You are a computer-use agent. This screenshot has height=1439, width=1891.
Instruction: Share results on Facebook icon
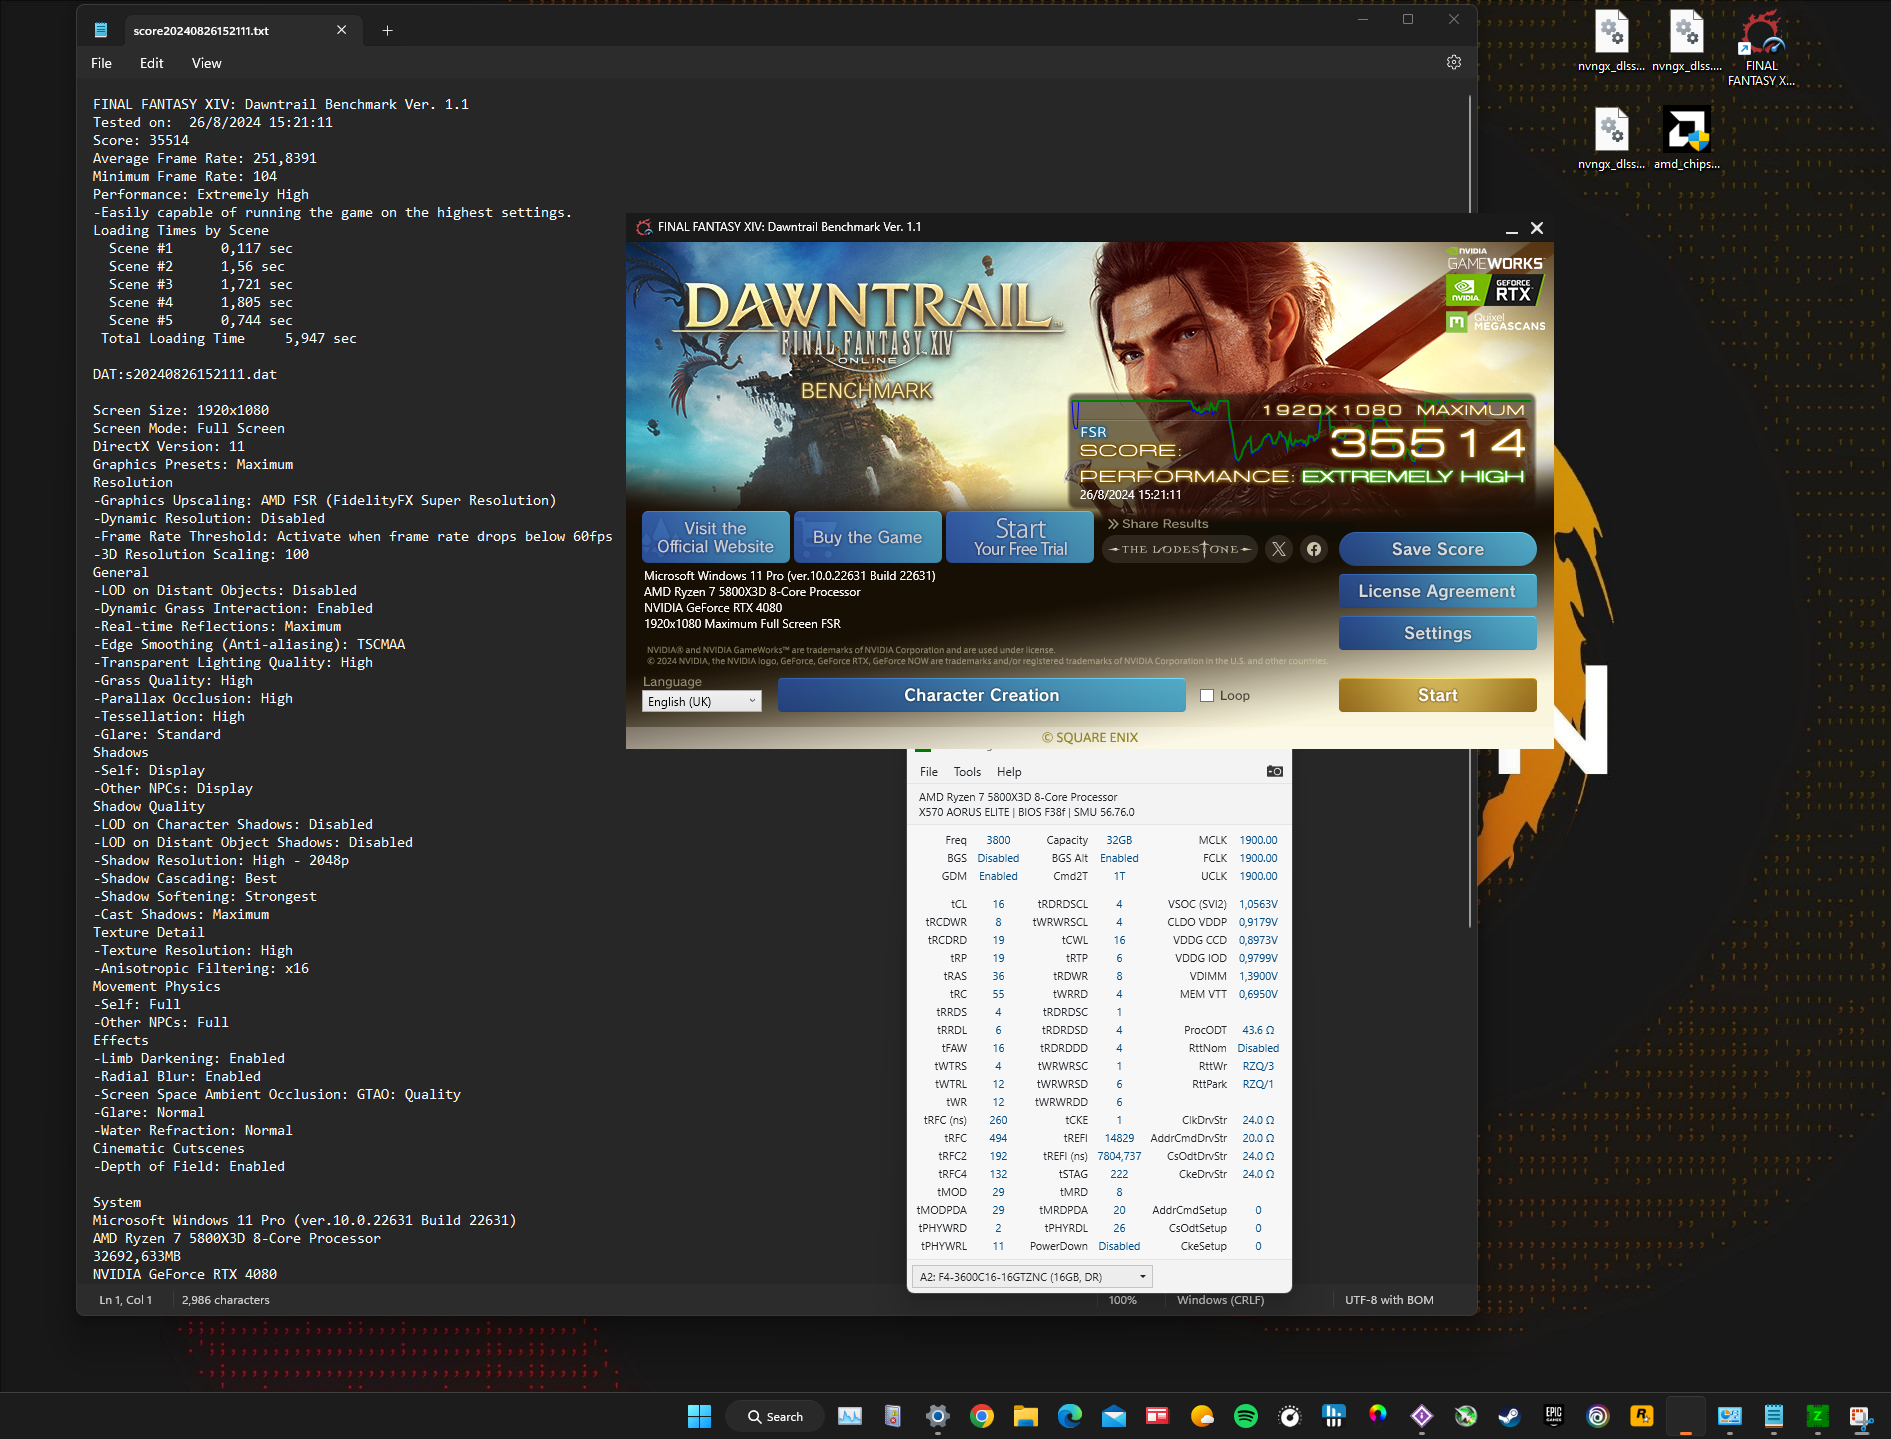pos(1314,549)
